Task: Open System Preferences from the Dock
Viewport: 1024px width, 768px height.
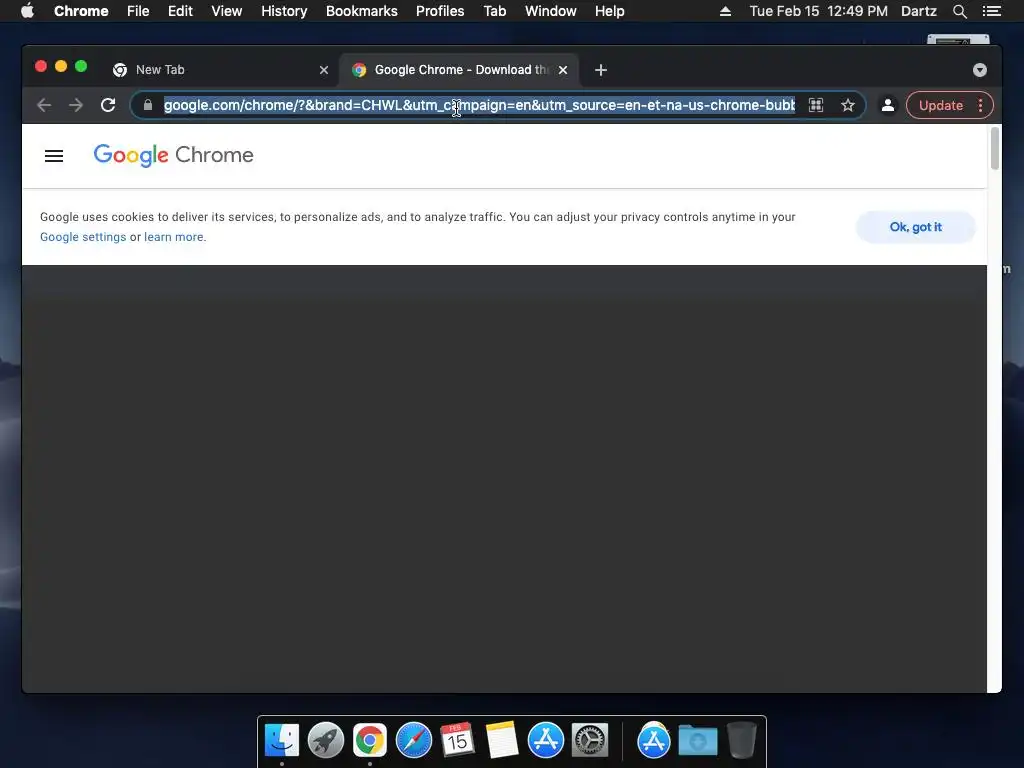Action: click(x=590, y=740)
